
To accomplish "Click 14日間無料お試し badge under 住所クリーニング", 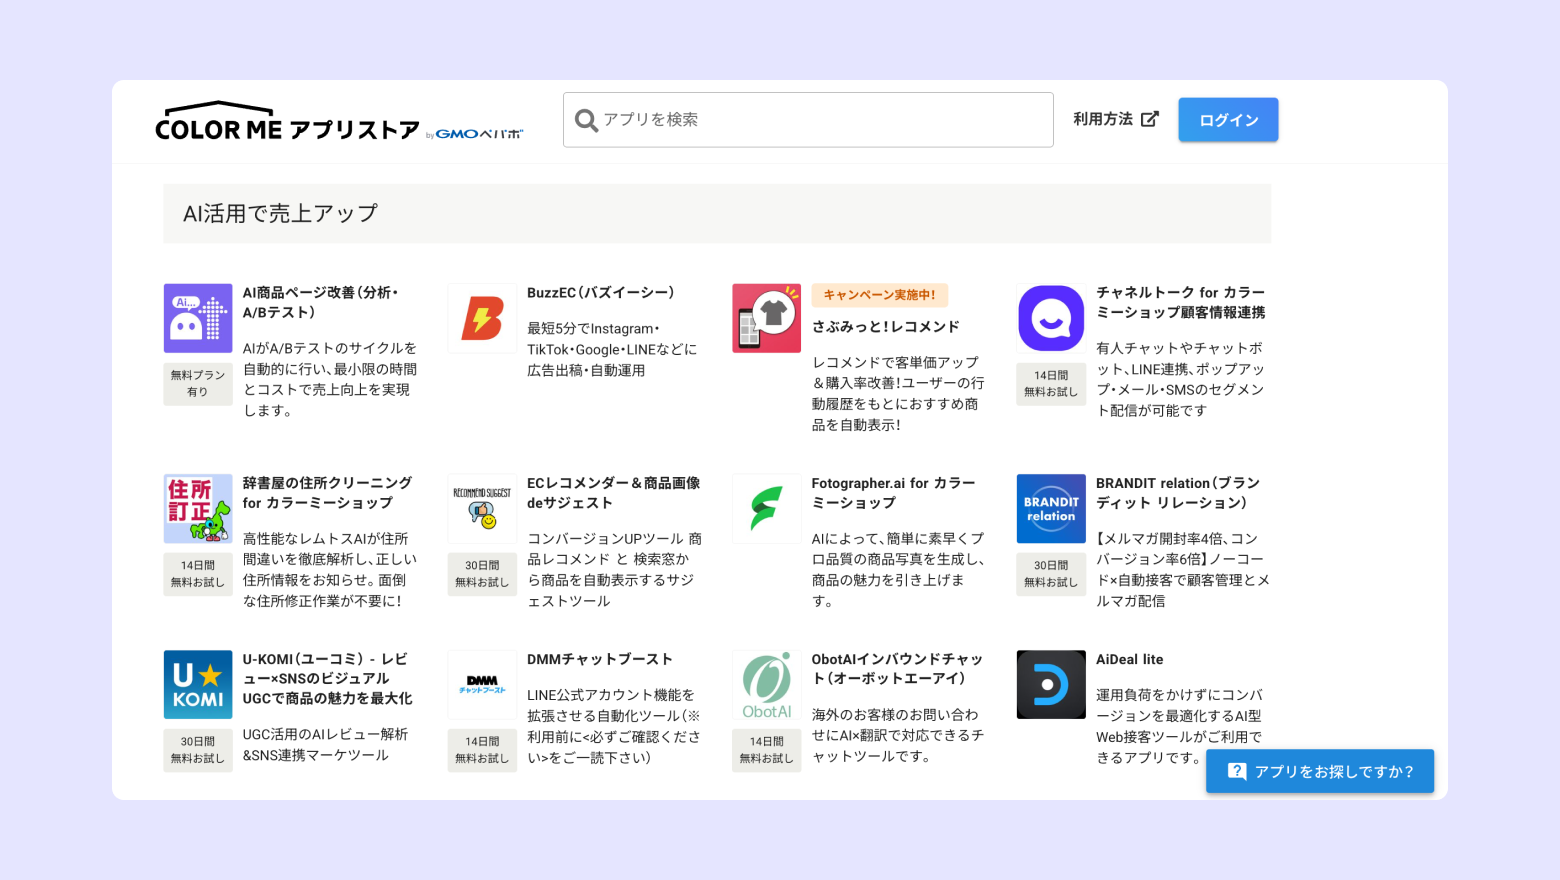I will [x=198, y=574].
